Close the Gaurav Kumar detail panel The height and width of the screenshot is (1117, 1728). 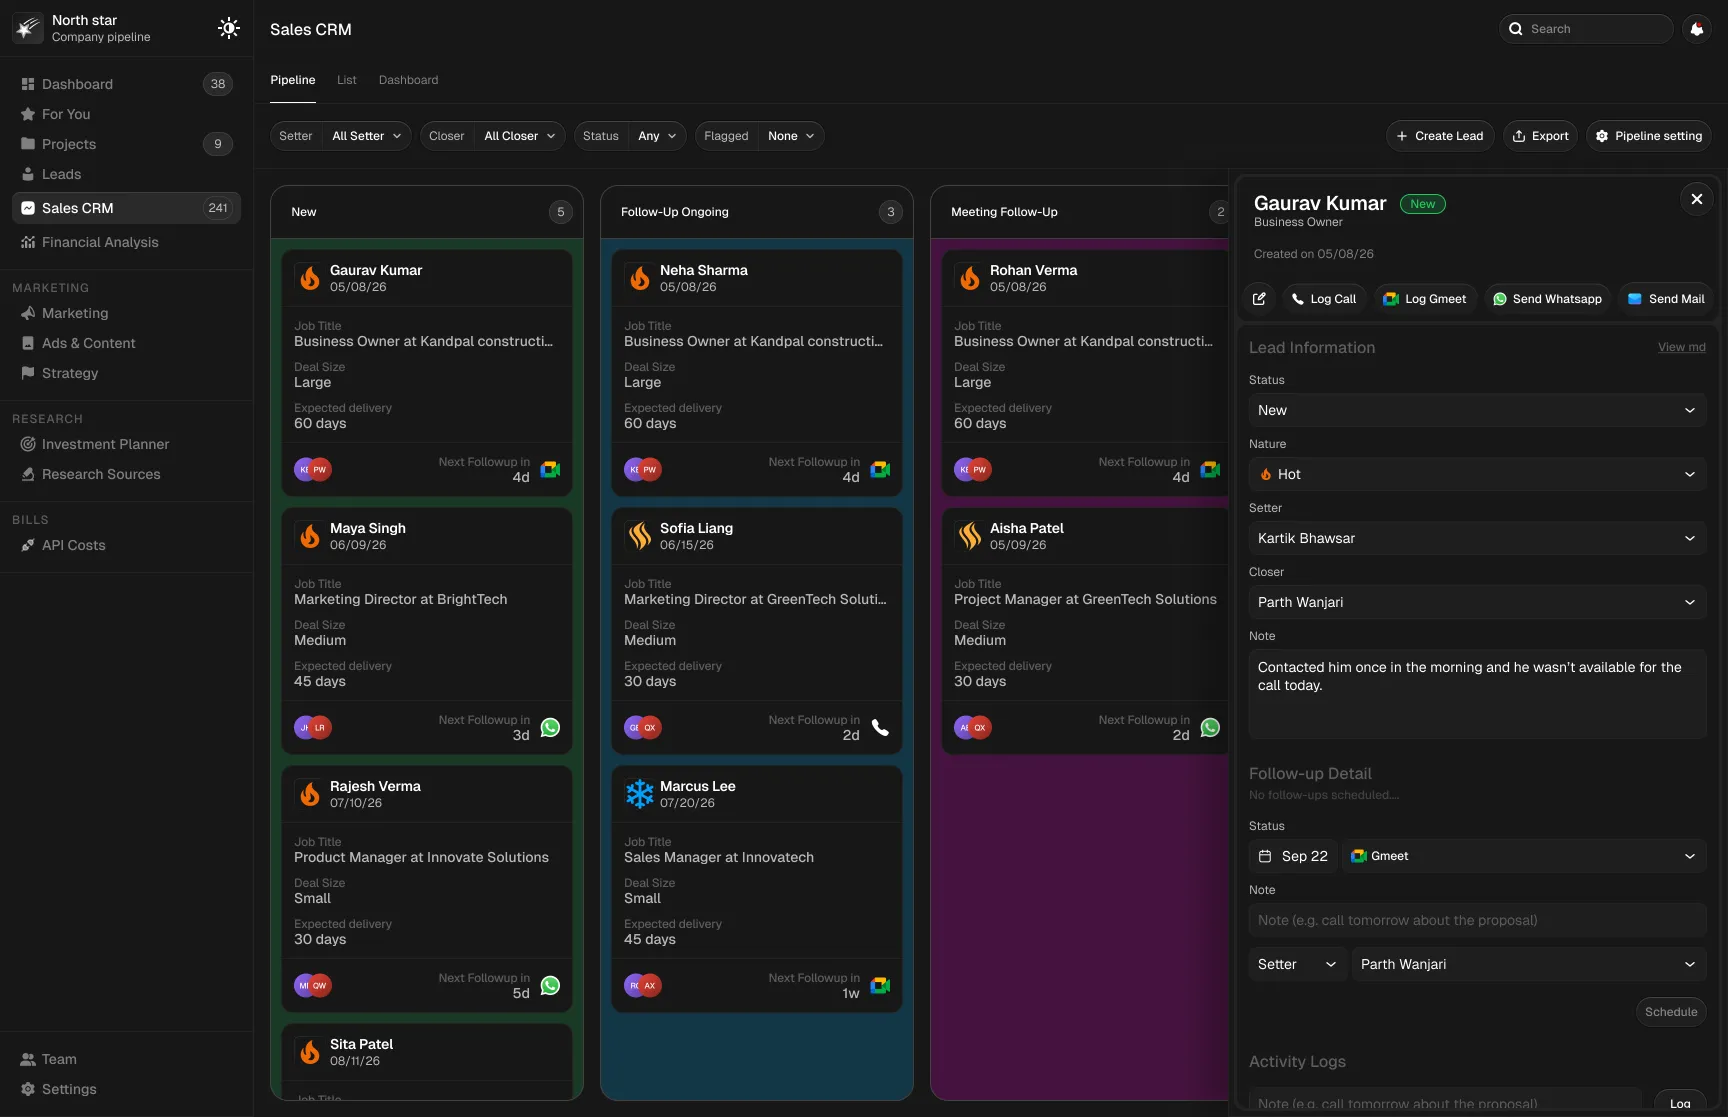(x=1697, y=199)
